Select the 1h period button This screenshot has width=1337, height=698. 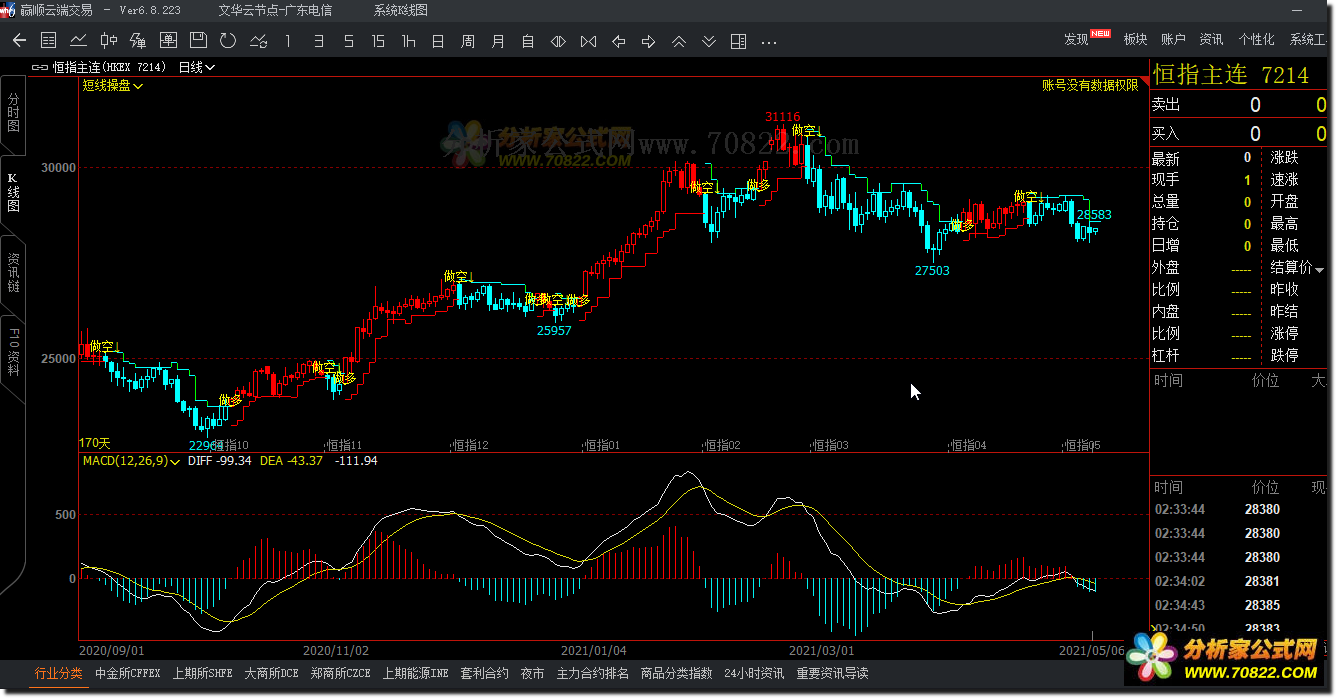408,41
